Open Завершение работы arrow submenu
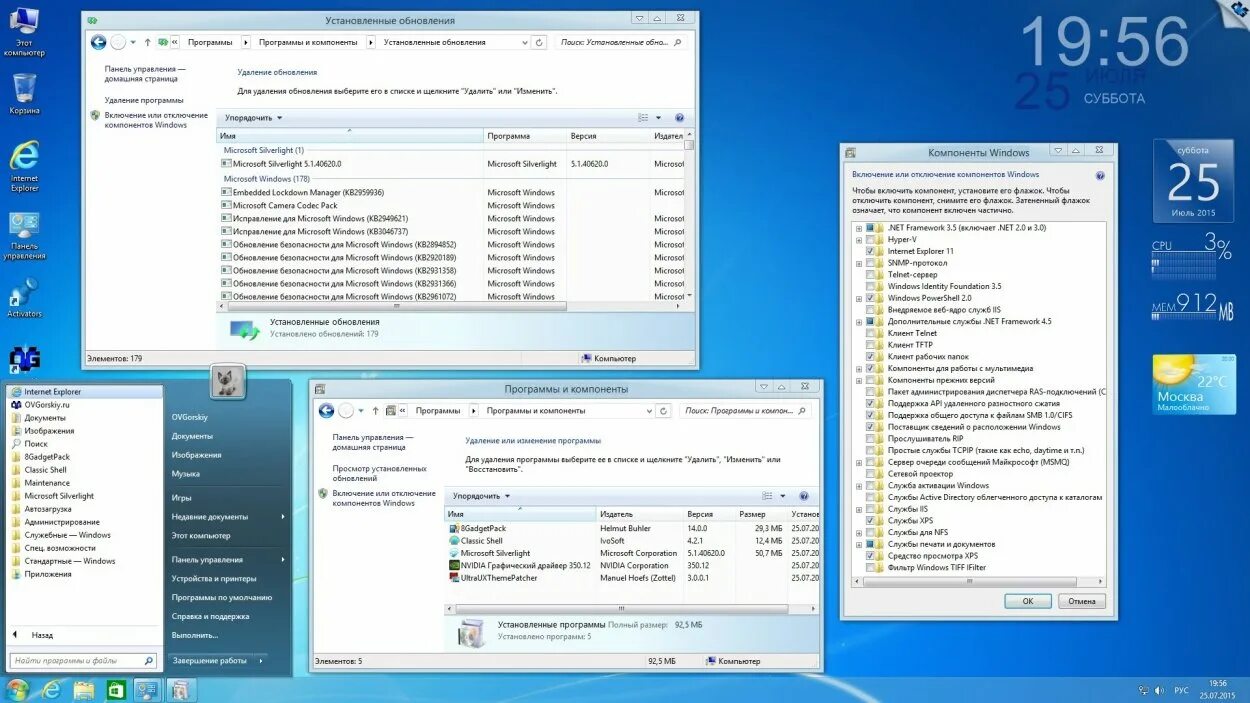The width and height of the screenshot is (1250, 703). coord(261,660)
